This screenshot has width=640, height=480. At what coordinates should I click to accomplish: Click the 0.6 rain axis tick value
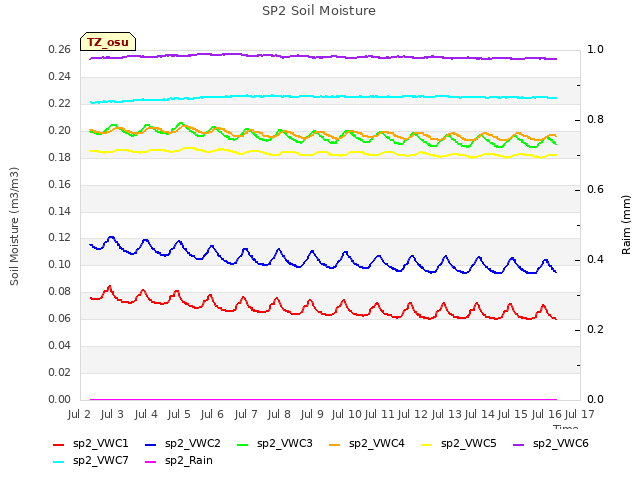(x=595, y=189)
